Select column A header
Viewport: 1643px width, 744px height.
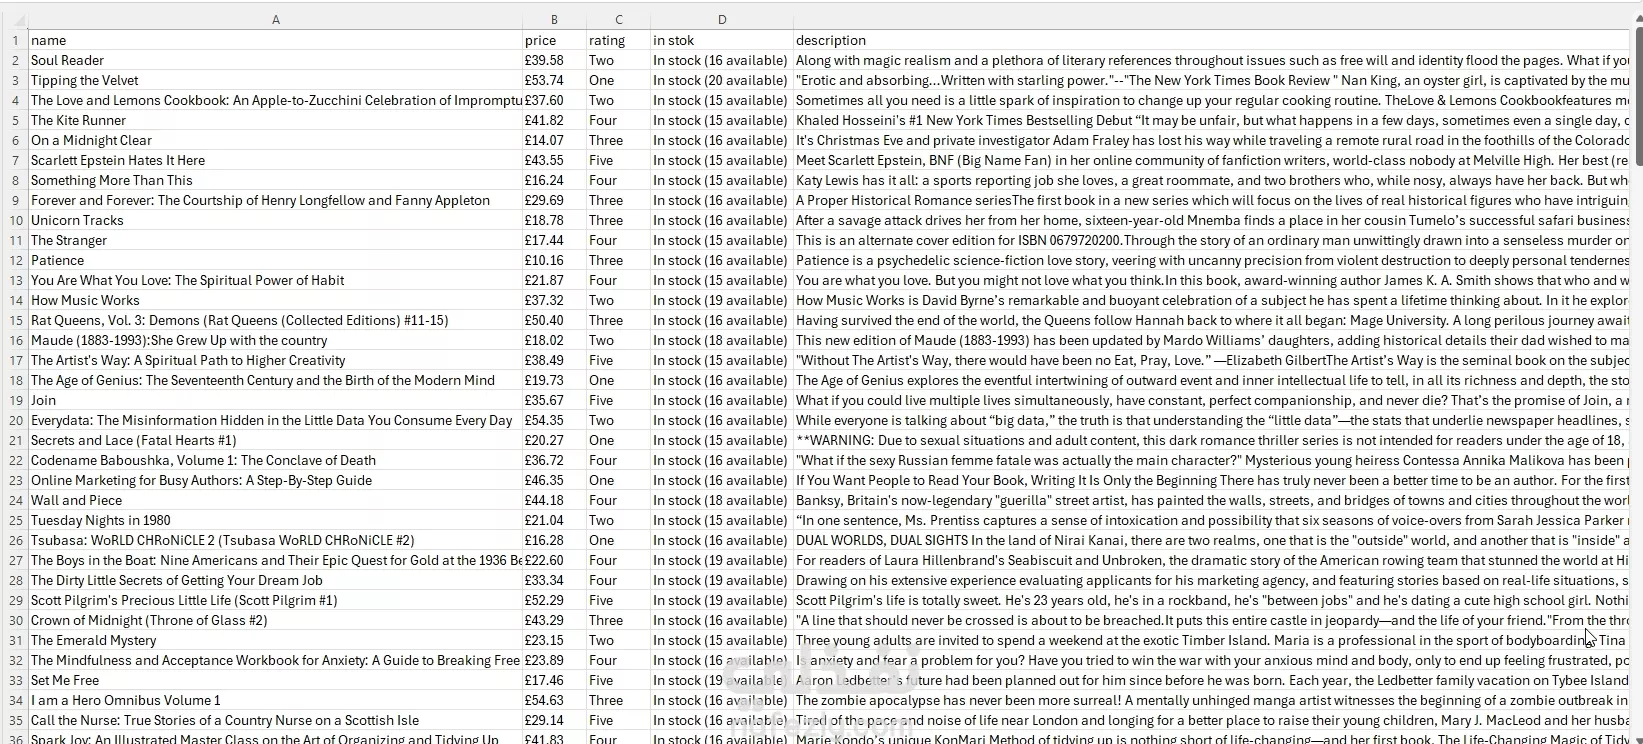[275, 19]
